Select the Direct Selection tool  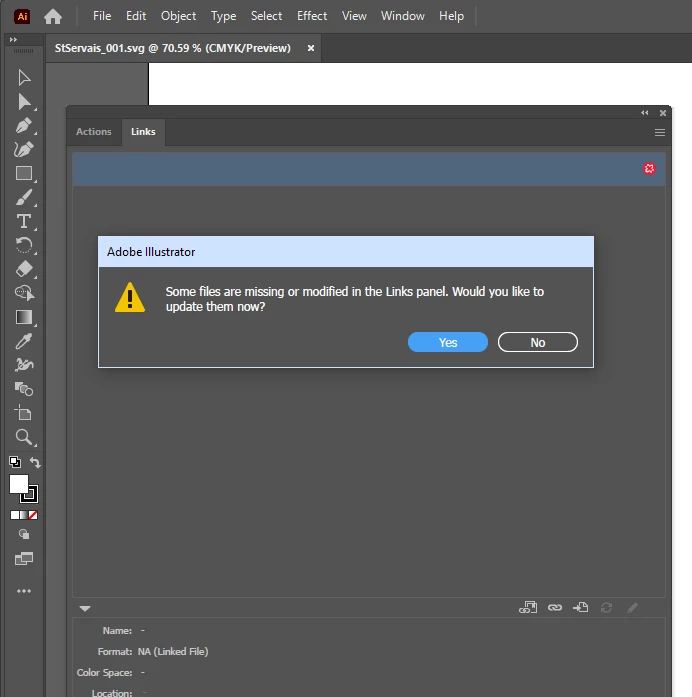[x=24, y=102]
